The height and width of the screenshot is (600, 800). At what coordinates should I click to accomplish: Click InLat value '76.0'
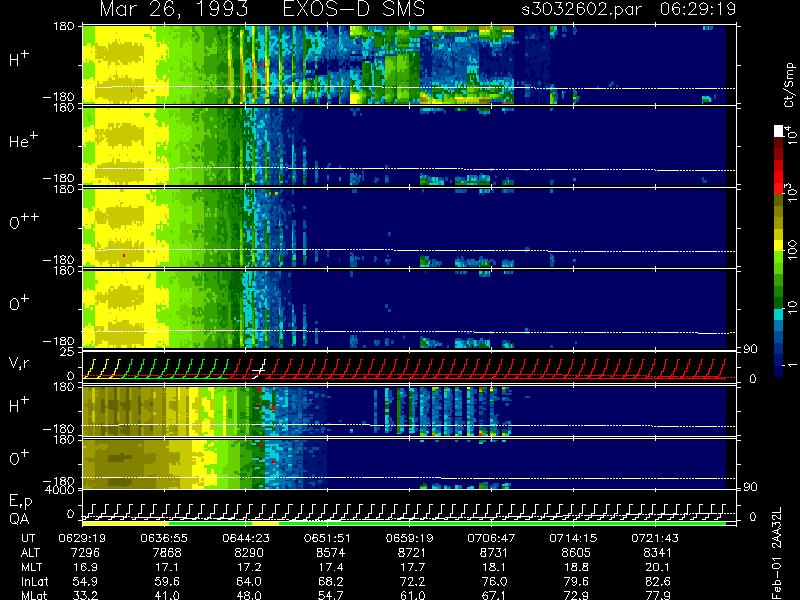494,581
